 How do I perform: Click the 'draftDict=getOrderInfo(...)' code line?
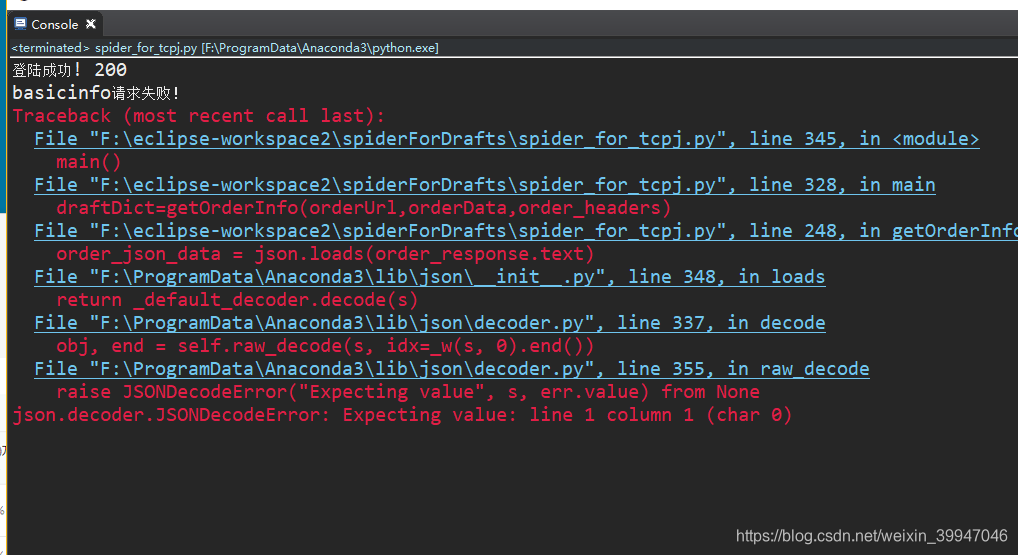[364, 208]
